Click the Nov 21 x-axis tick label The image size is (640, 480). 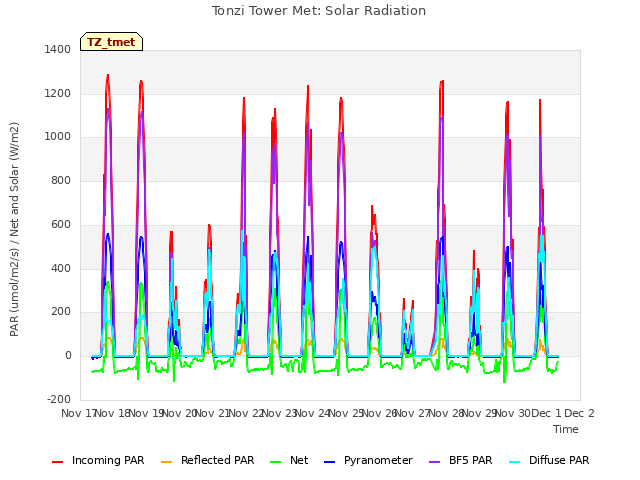click(x=213, y=413)
